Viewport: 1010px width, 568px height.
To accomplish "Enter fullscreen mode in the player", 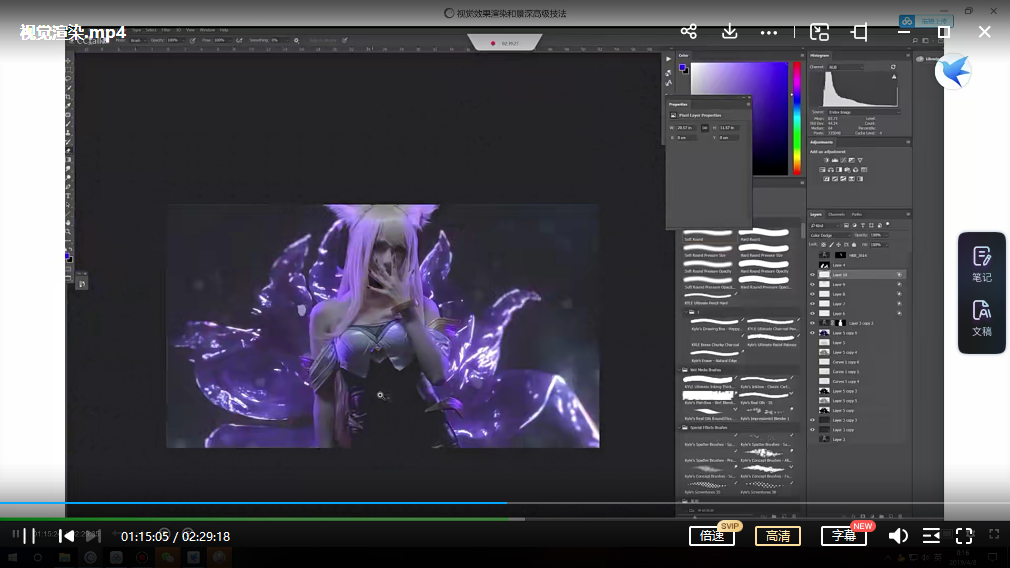I will [x=964, y=536].
